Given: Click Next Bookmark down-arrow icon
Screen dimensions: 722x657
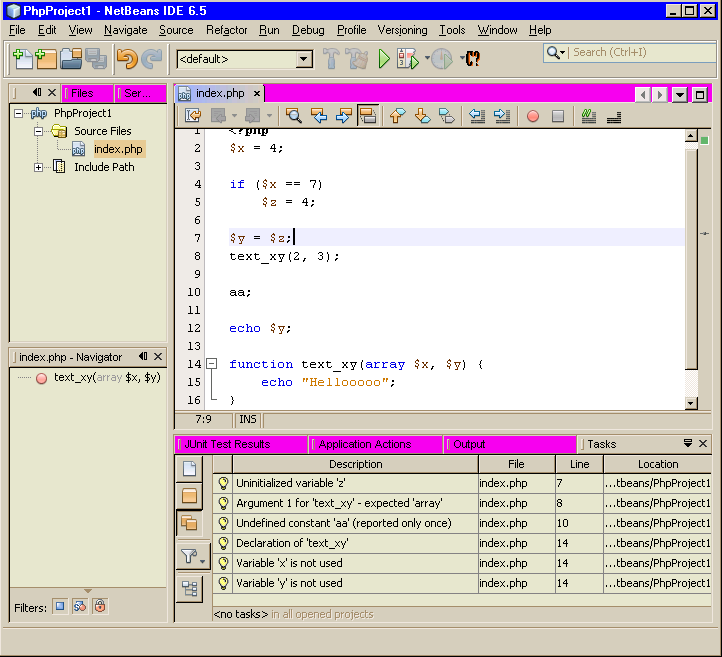Looking at the screenshot, I should coord(422,116).
